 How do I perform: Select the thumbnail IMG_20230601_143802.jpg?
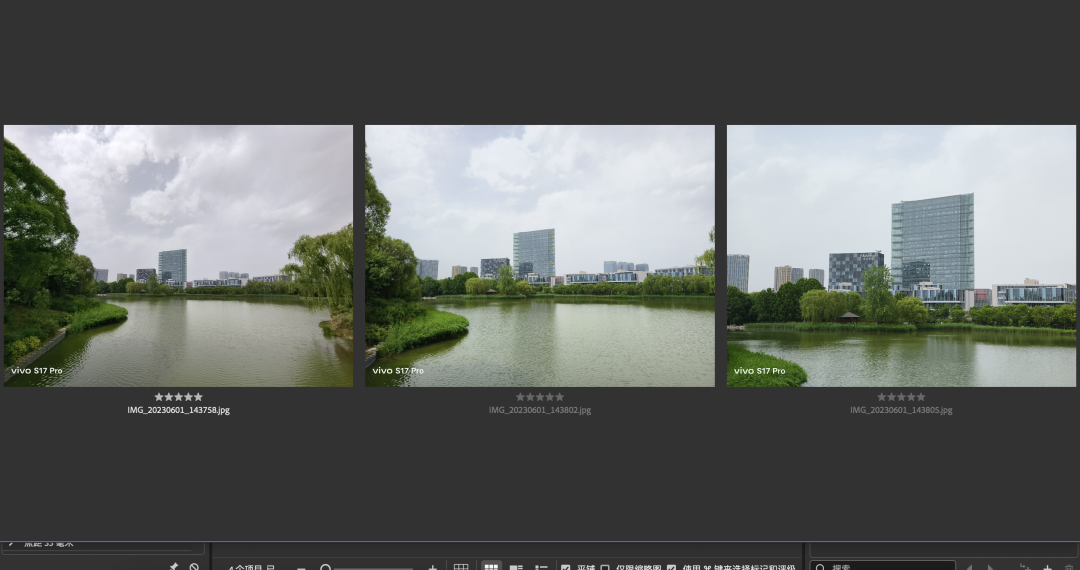click(540, 255)
